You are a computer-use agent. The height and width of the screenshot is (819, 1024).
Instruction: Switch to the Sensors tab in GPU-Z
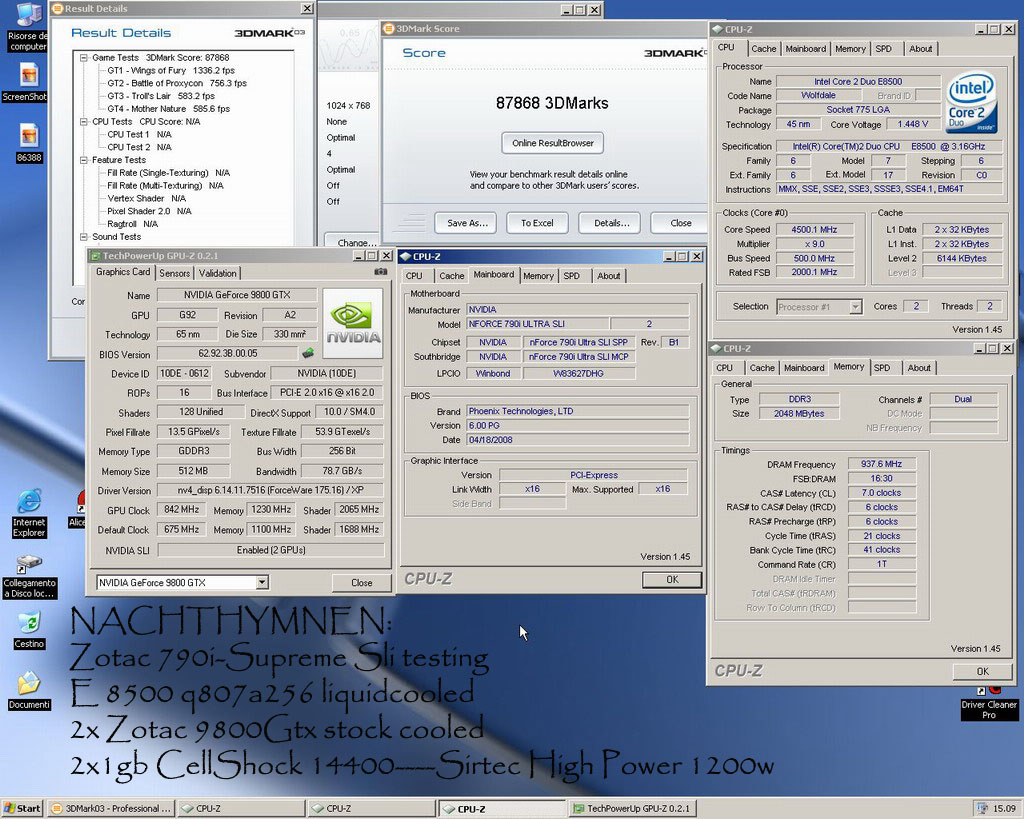(x=174, y=273)
